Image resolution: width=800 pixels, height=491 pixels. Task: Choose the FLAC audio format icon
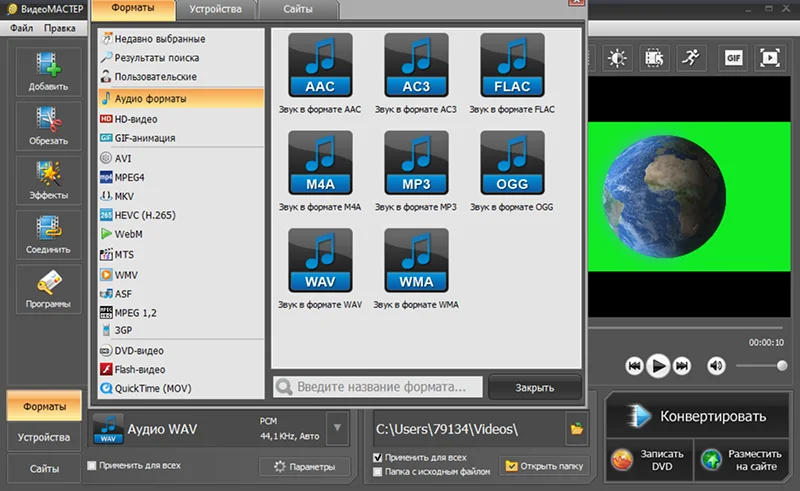[512, 65]
